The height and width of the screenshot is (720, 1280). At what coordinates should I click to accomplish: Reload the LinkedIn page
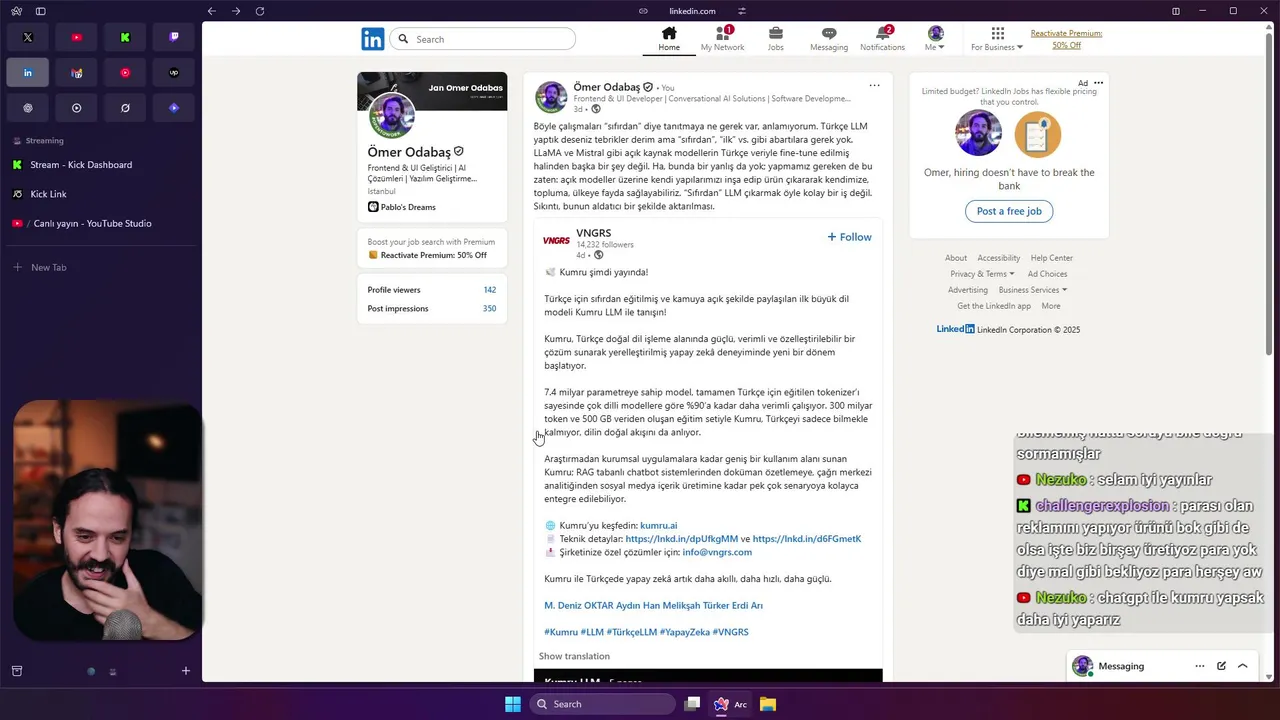[x=260, y=11]
